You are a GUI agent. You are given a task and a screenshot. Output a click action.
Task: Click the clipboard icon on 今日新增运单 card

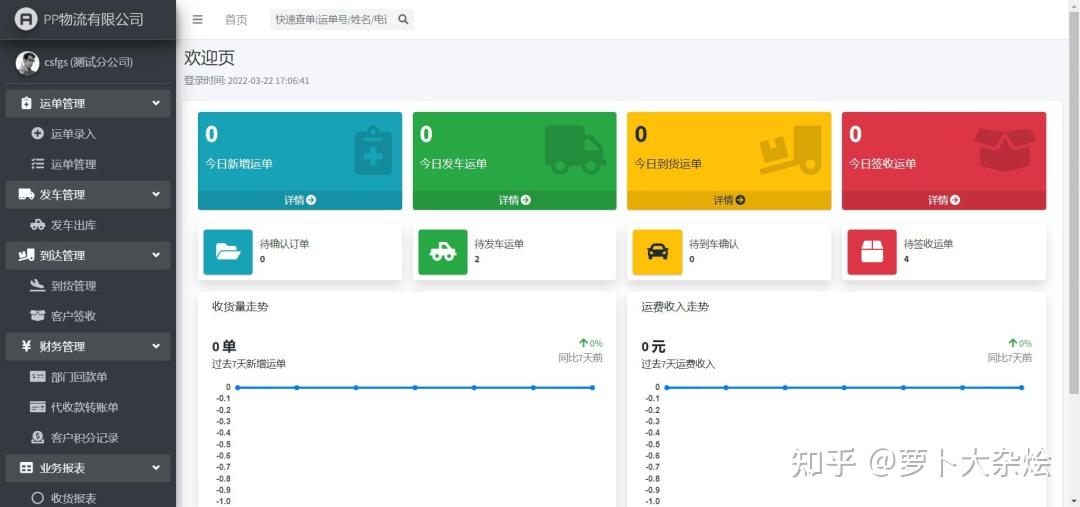(373, 149)
